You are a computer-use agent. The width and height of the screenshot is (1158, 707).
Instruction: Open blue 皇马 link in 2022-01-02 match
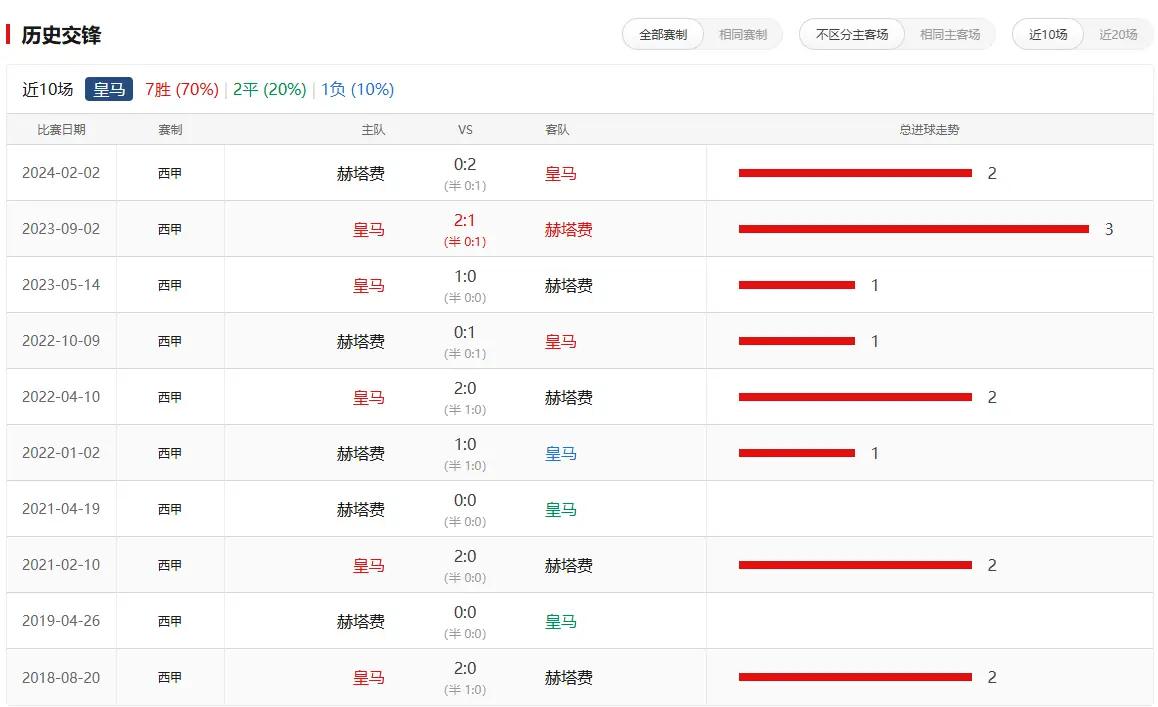coord(561,454)
